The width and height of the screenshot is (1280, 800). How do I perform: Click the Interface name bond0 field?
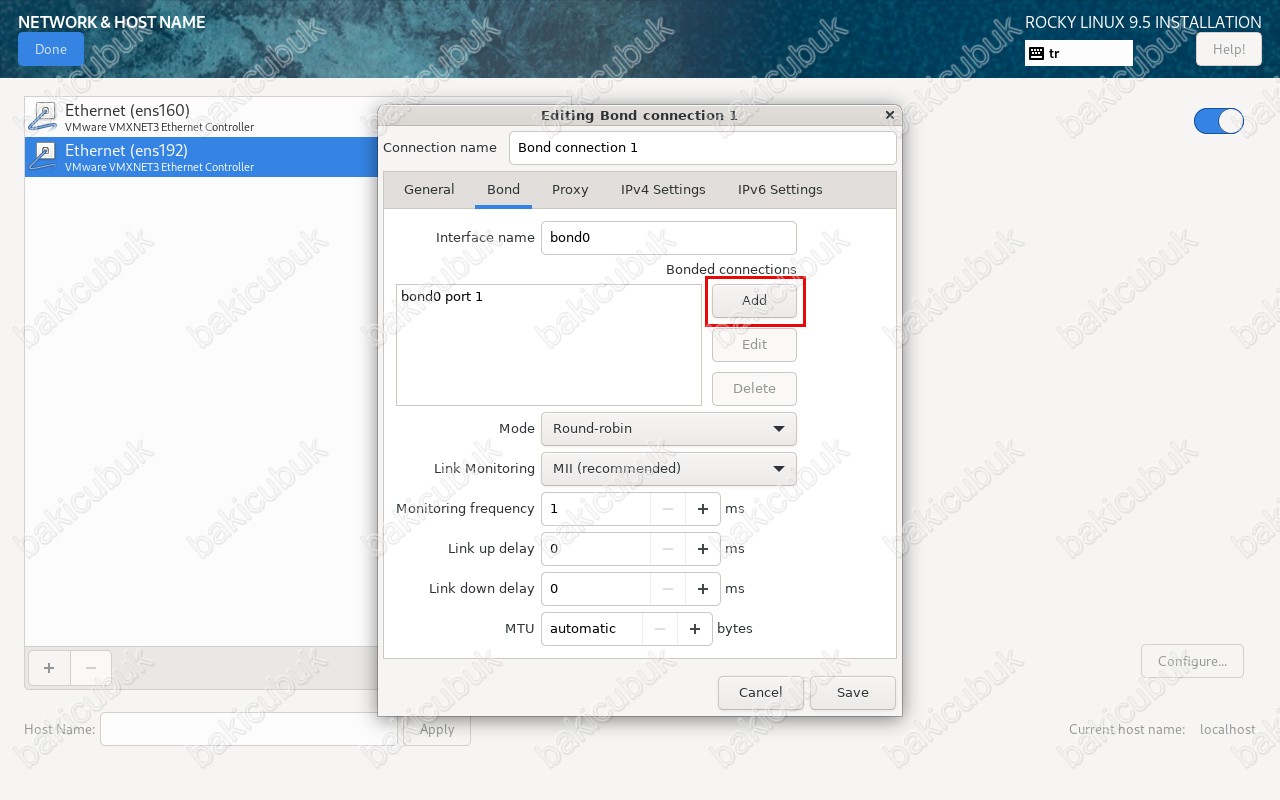(668, 238)
